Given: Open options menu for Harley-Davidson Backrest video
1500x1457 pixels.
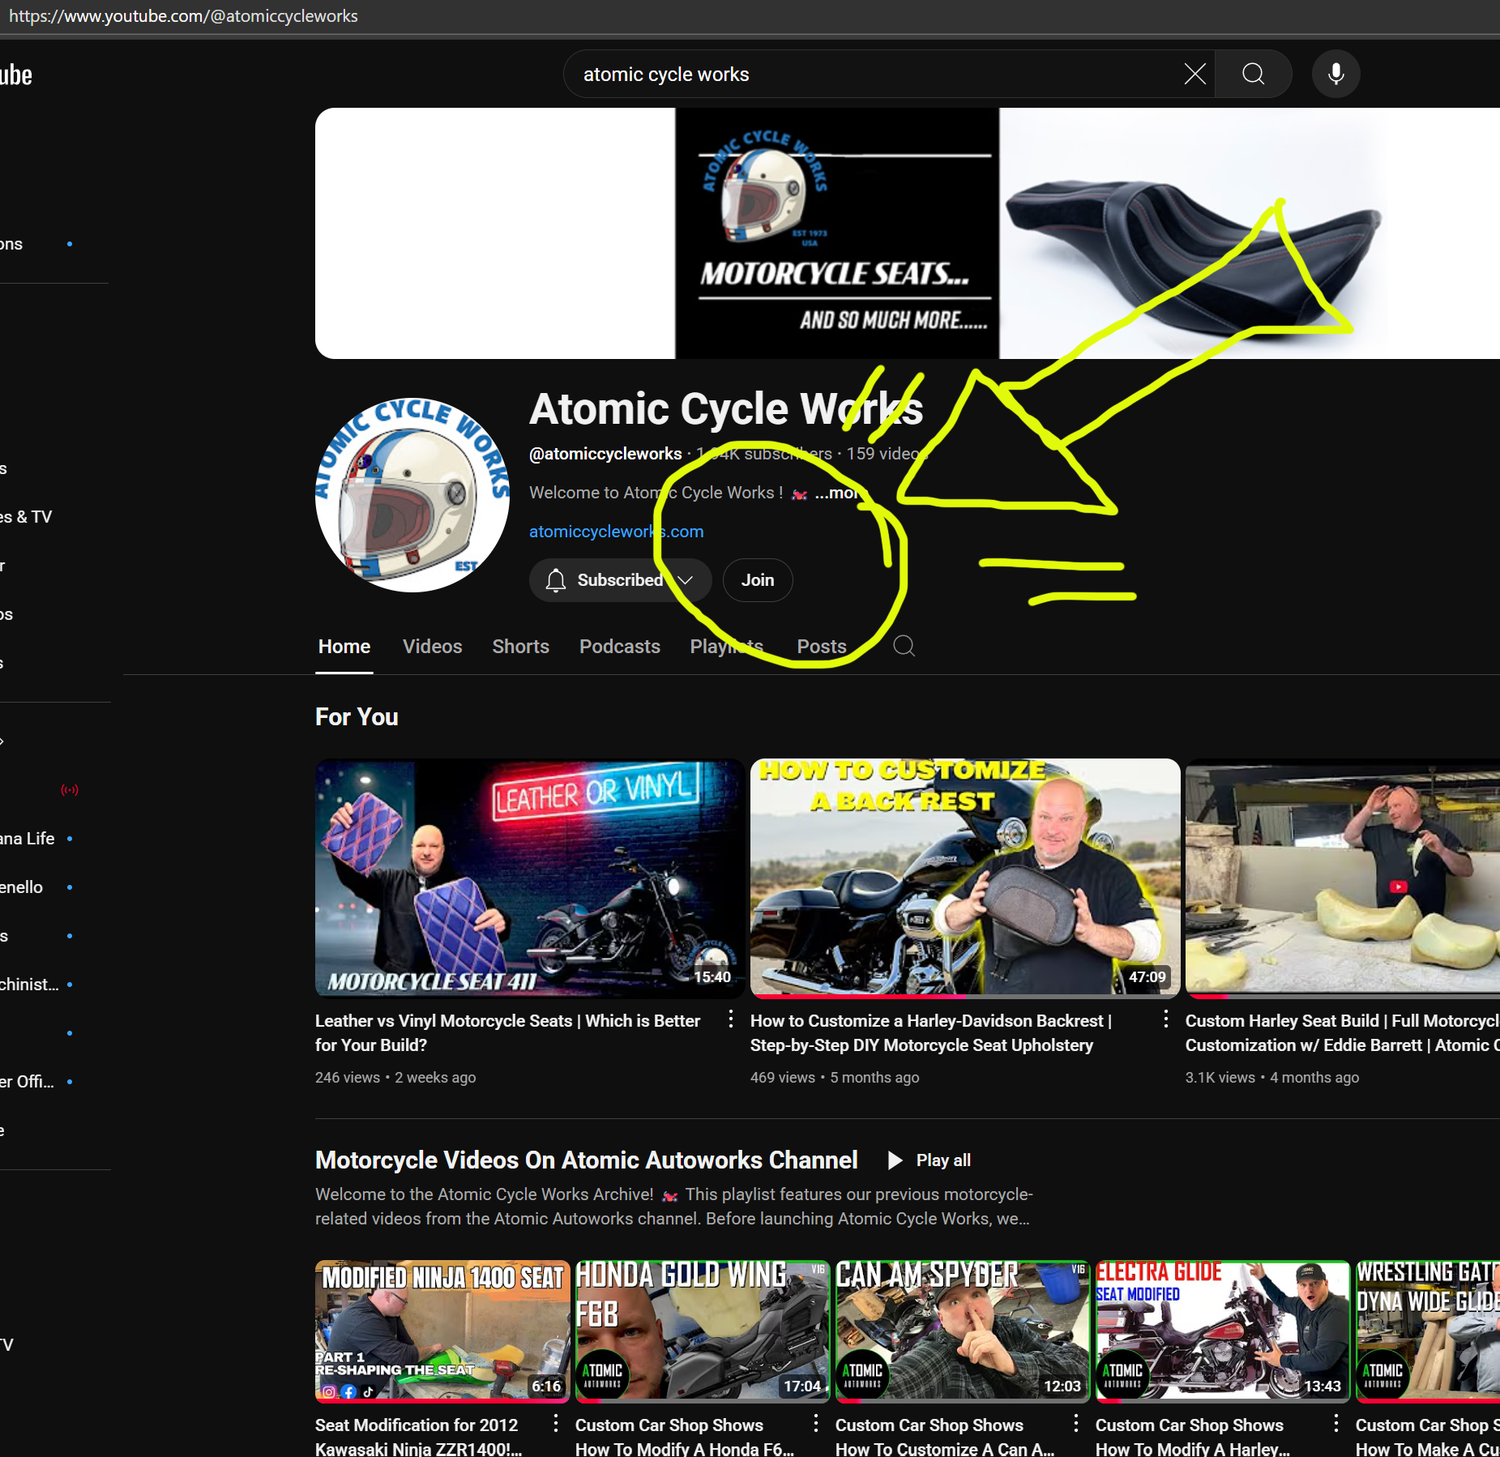Looking at the screenshot, I should tap(1166, 1019).
